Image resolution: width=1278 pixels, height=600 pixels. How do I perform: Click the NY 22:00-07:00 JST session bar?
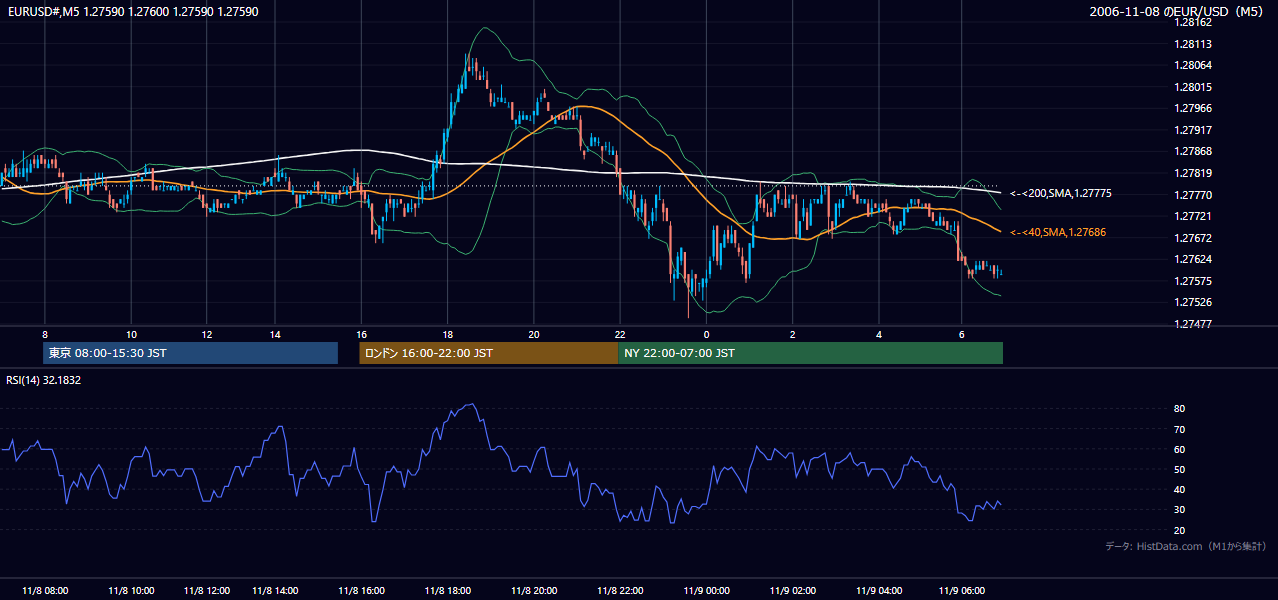pos(810,353)
